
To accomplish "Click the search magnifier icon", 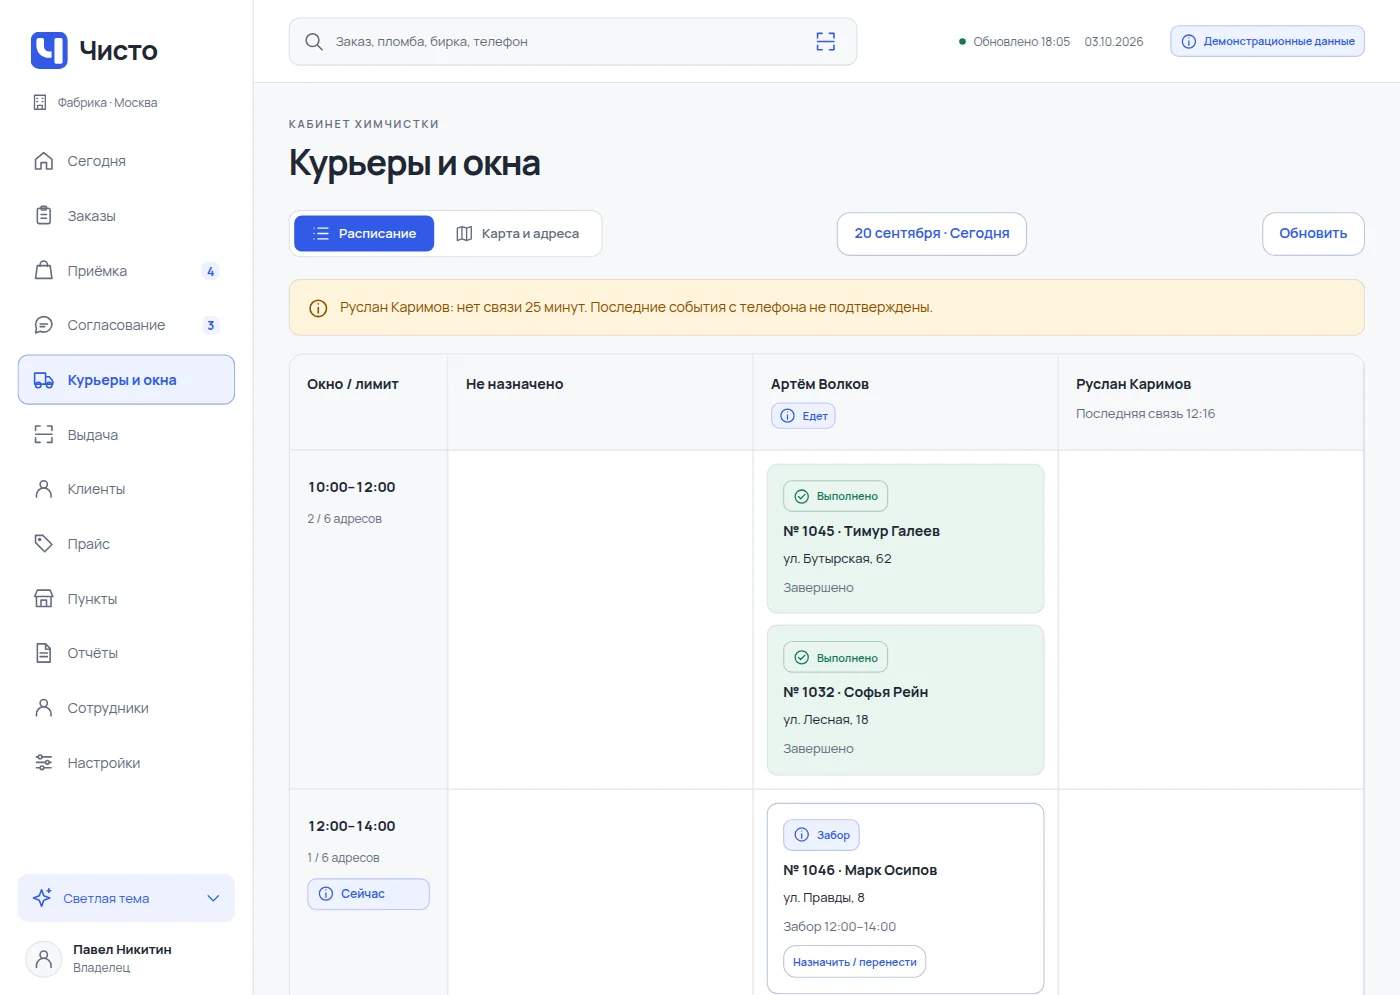I will pyautogui.click(x=314, y=41).
